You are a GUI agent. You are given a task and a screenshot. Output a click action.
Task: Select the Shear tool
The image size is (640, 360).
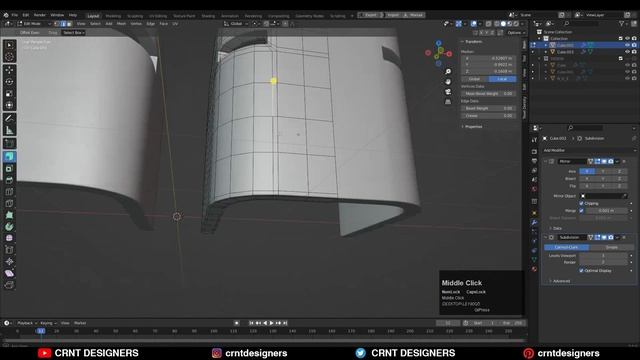coord(9,273)
